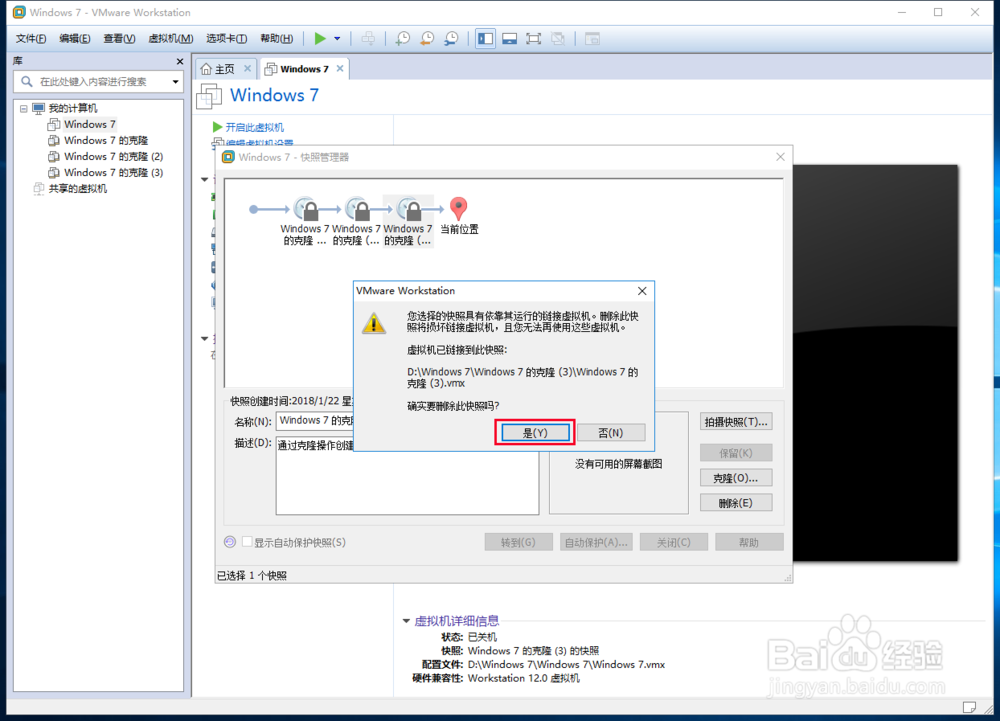Click the 没有可用的屏幕截图 preview area
Viewport: 1000px width, 721px height.
point(619,464)
